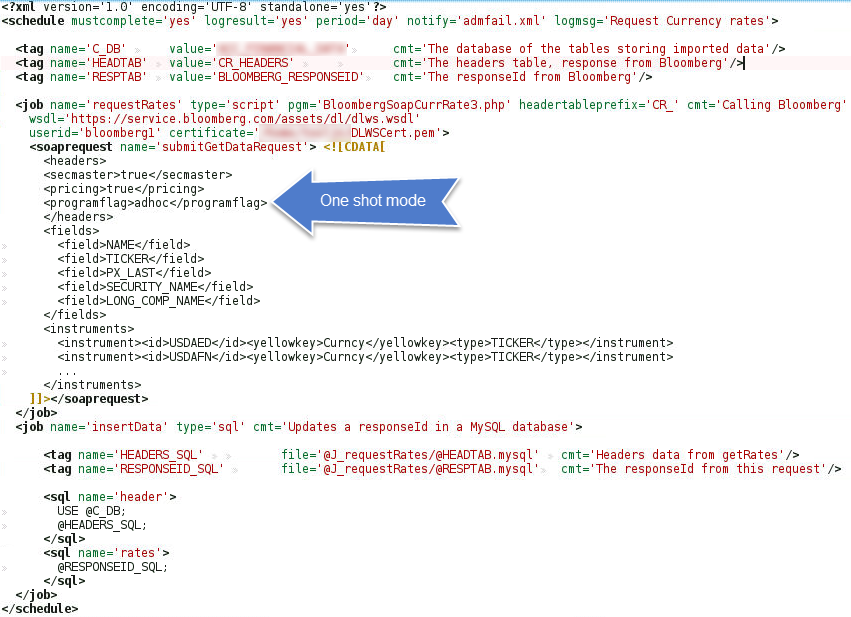Click the <field>SECURITY_NAME</field> line
This screenshot has width=851, height=617.
155,287
